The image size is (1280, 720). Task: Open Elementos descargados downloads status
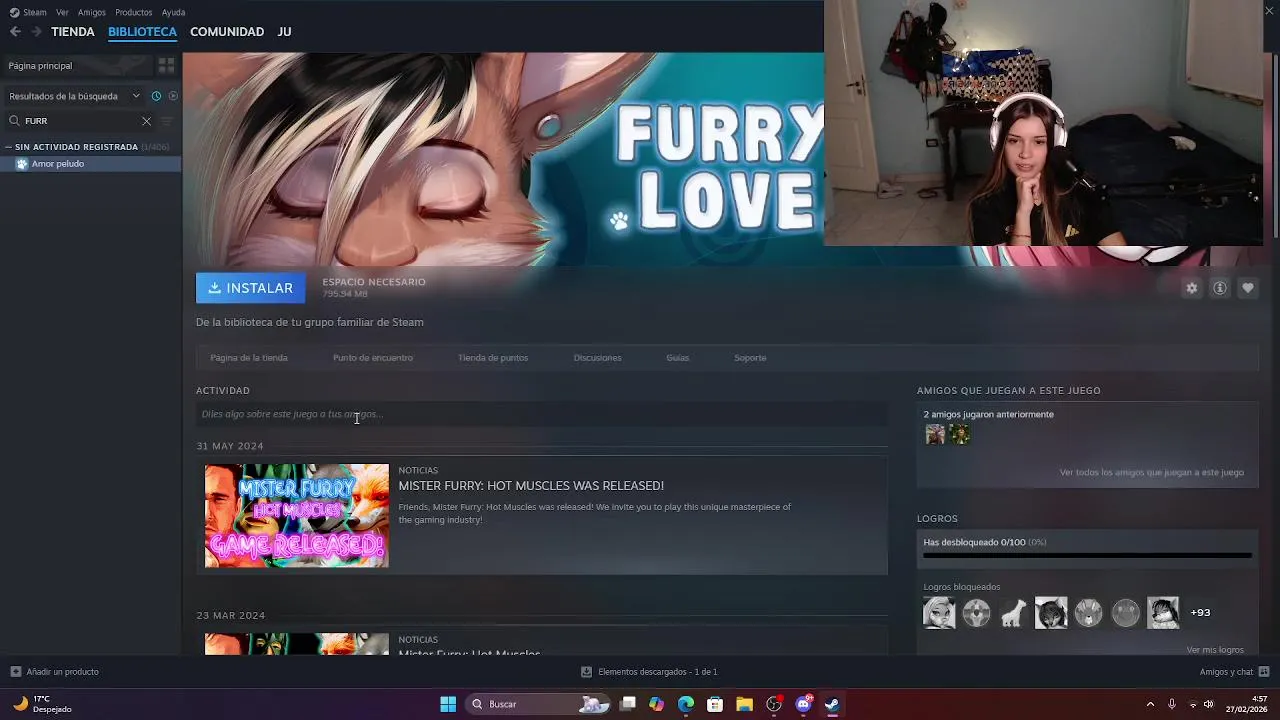(649, 672)
